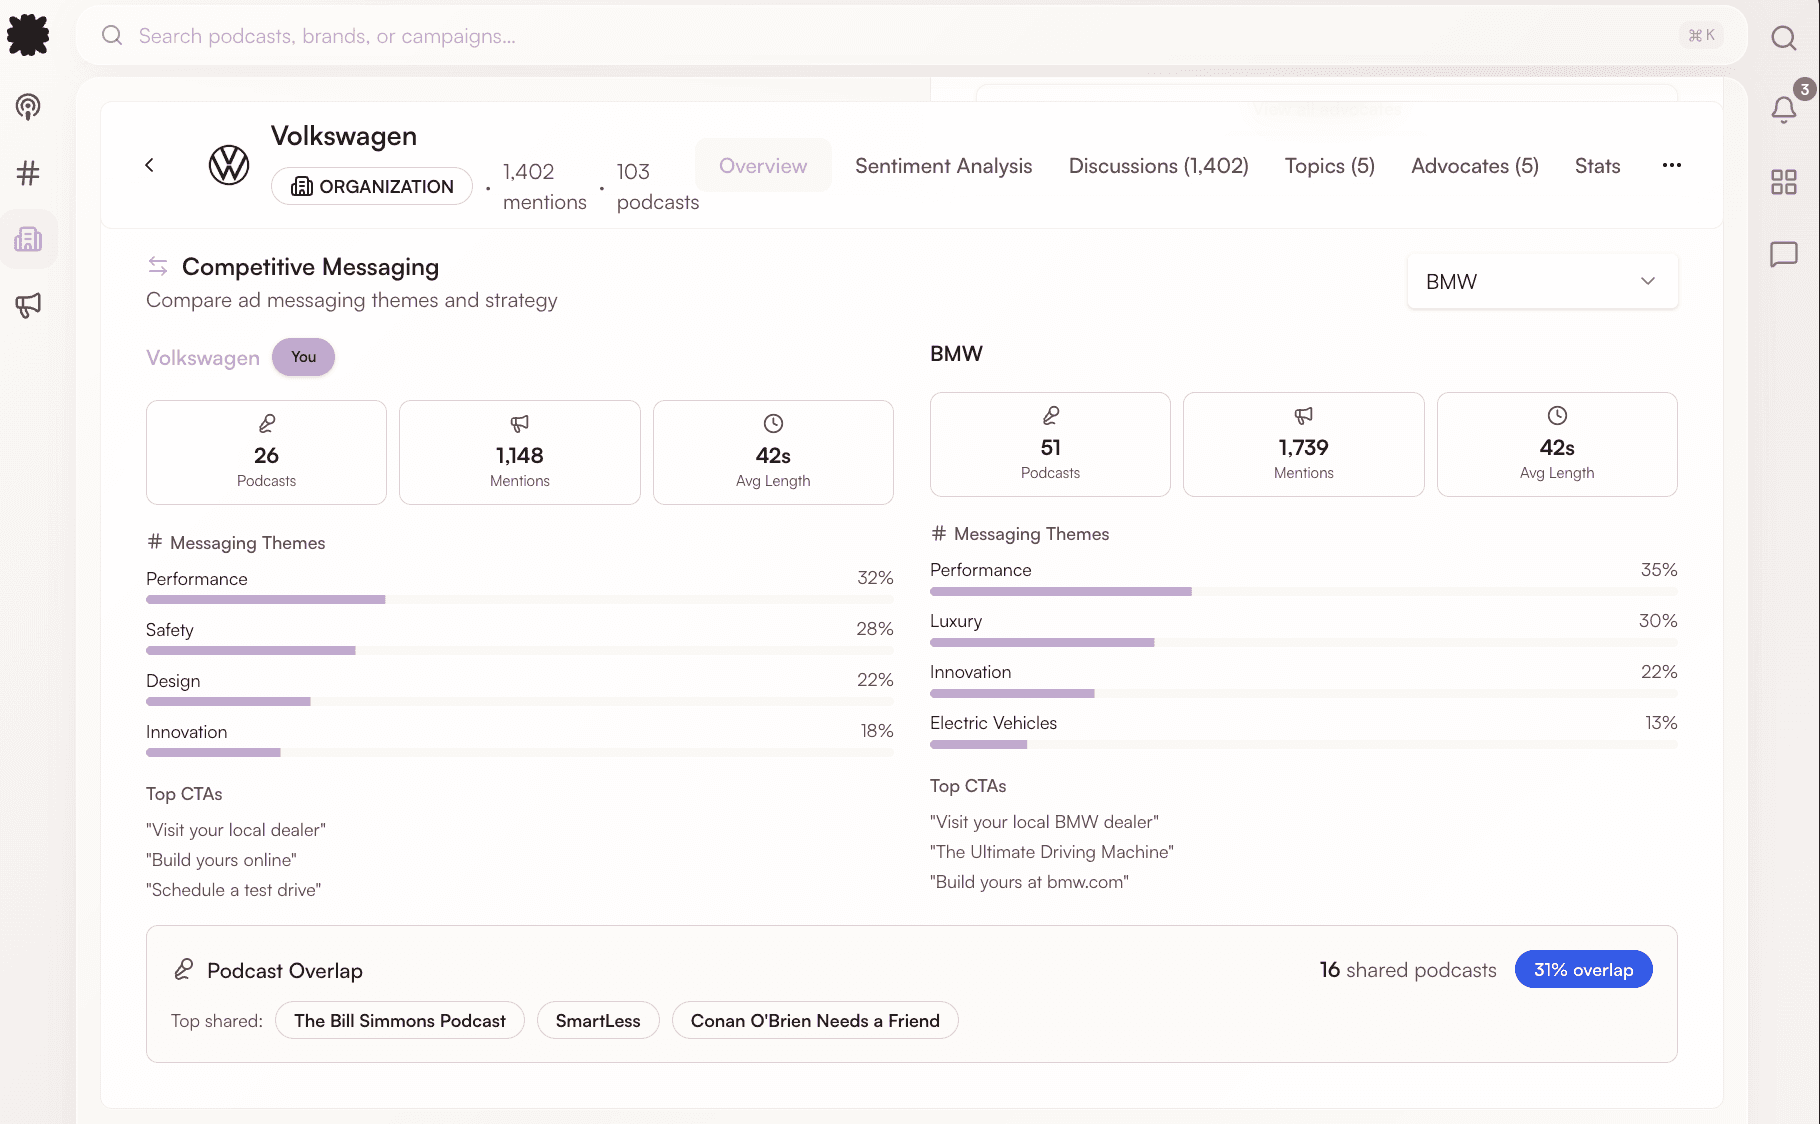Click the magnifier icon inside the search bar

point(112,36)
